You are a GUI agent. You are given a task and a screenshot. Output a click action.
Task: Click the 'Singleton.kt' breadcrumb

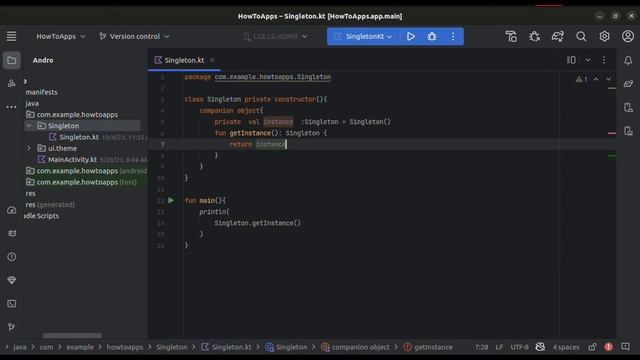tap(227, 347)
